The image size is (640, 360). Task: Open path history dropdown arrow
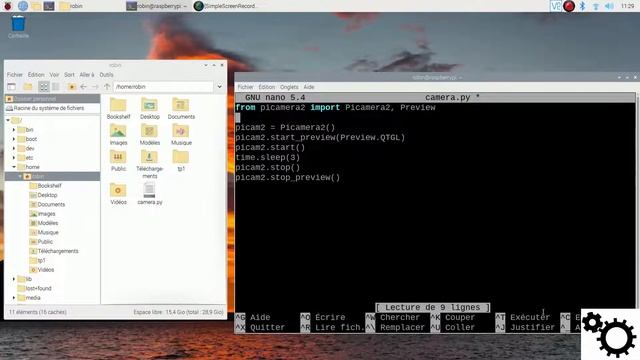(219, 87)
